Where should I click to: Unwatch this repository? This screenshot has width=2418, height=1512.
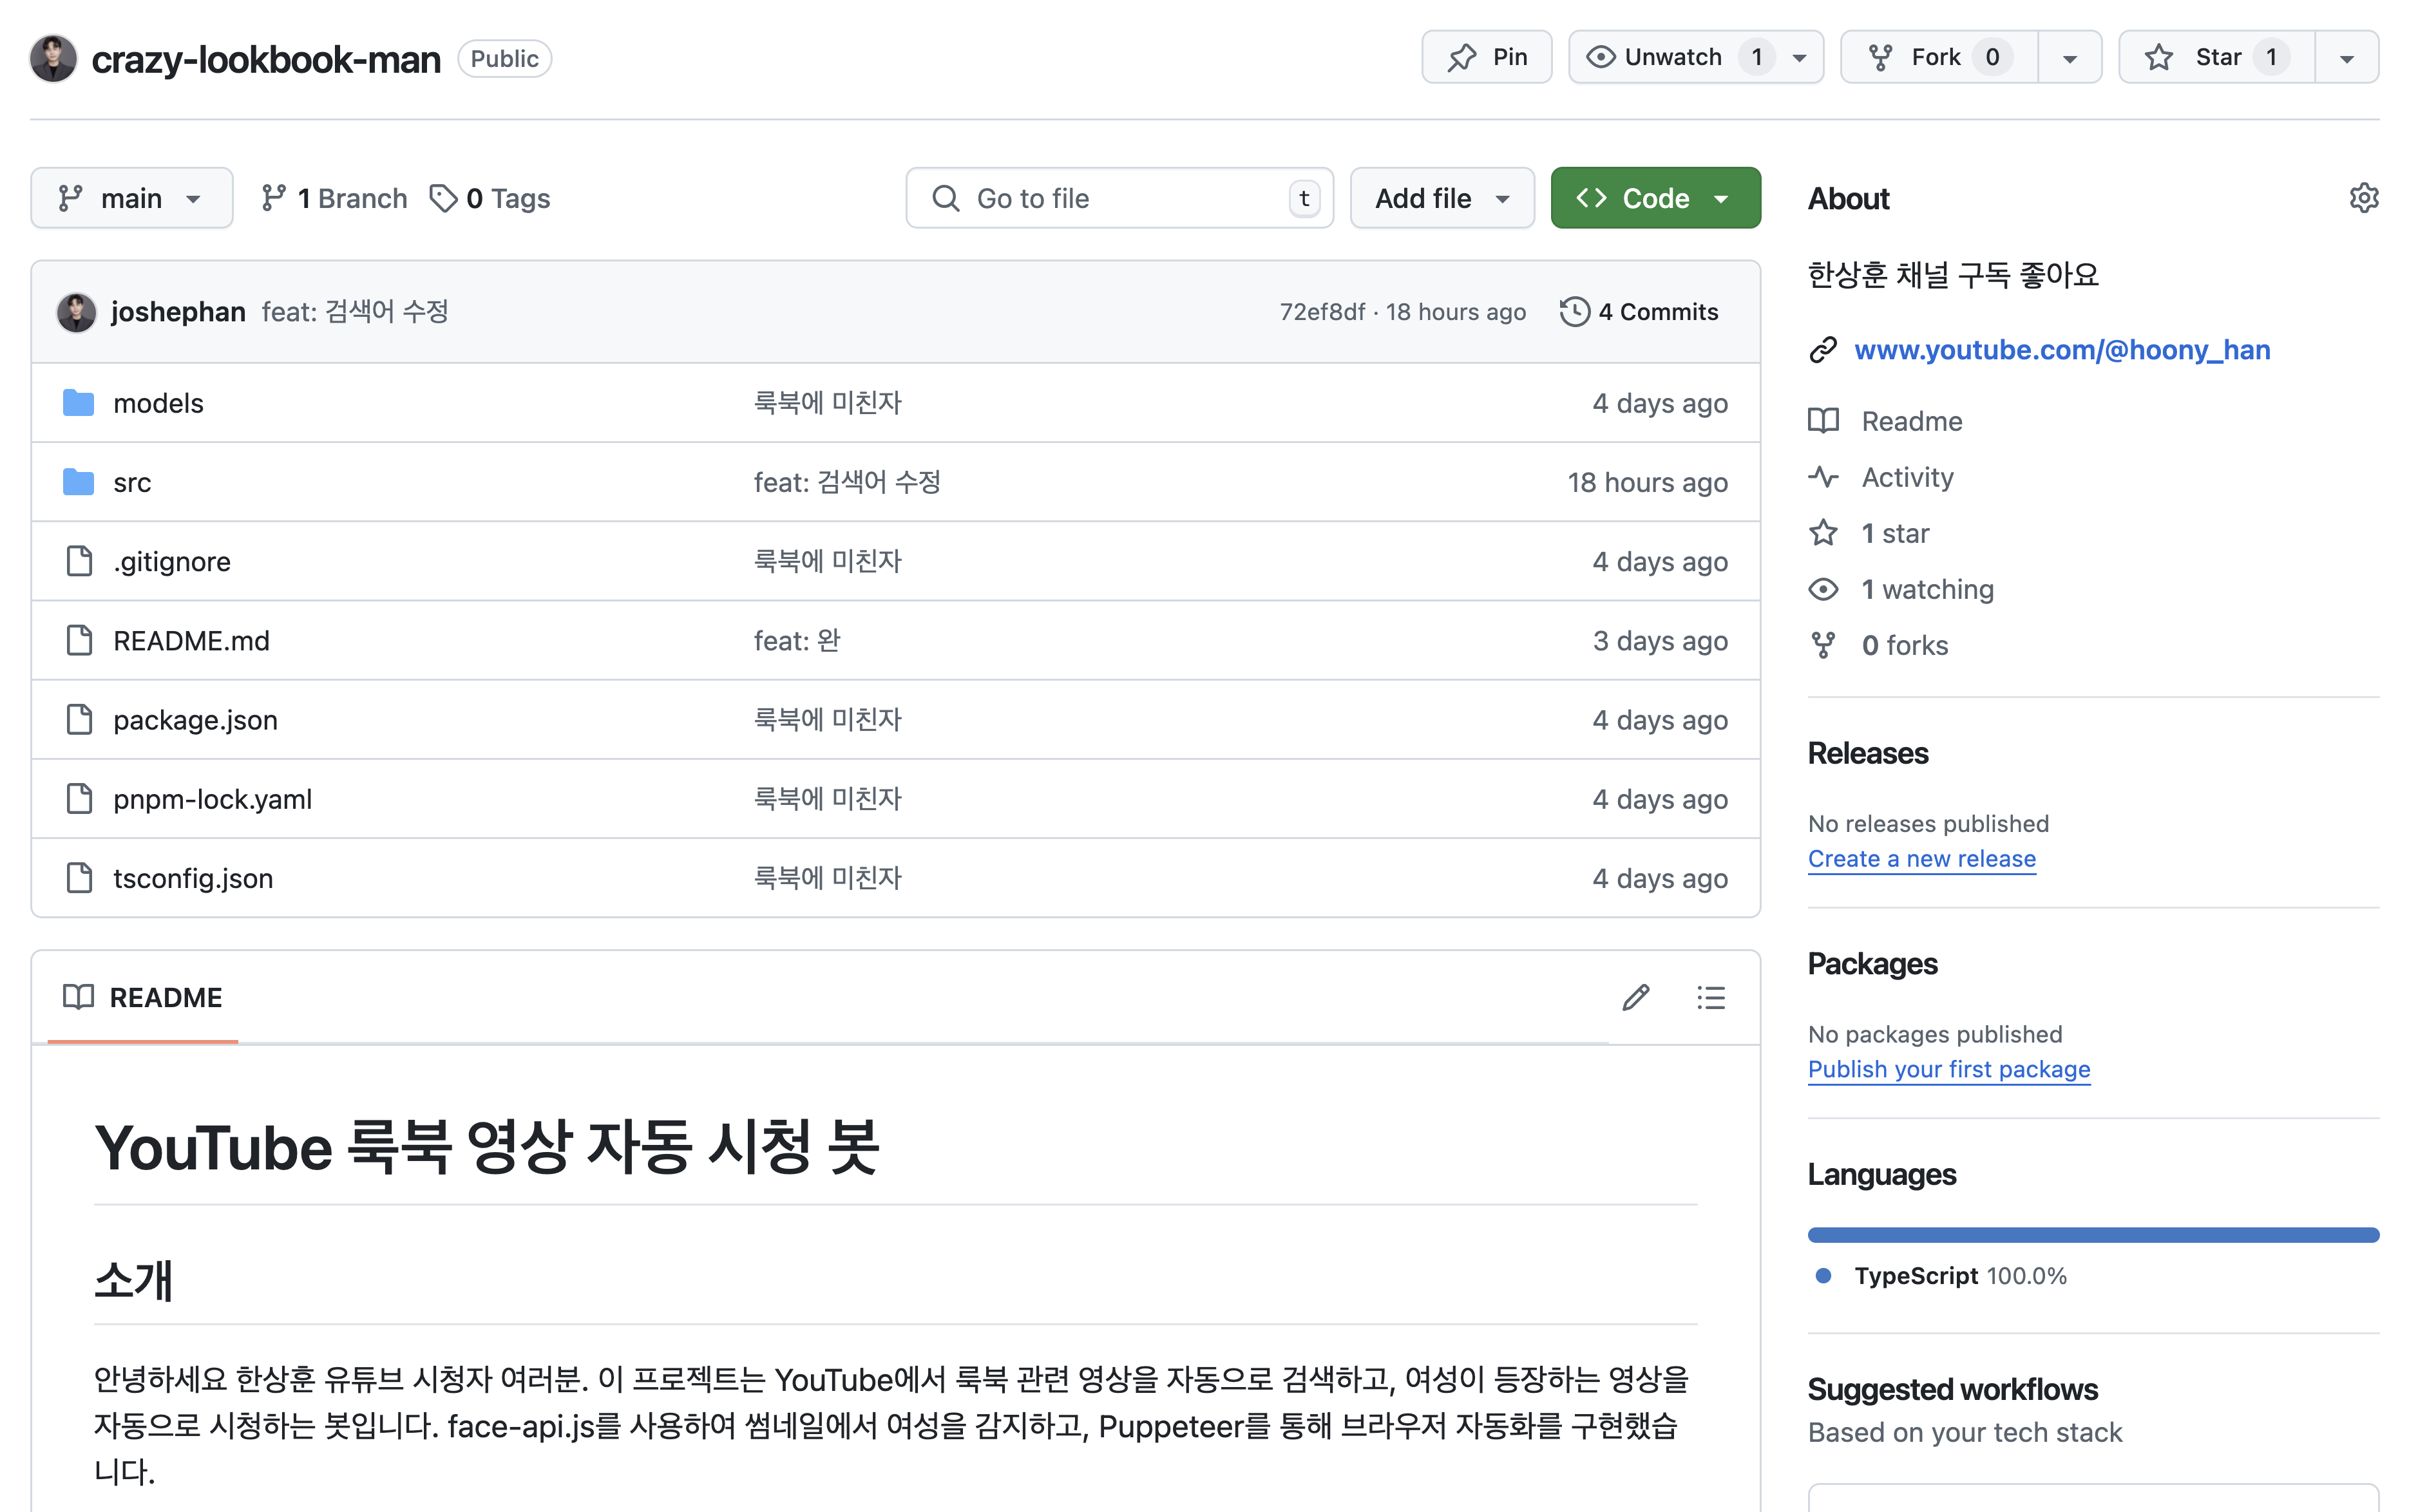[1672, 57]
